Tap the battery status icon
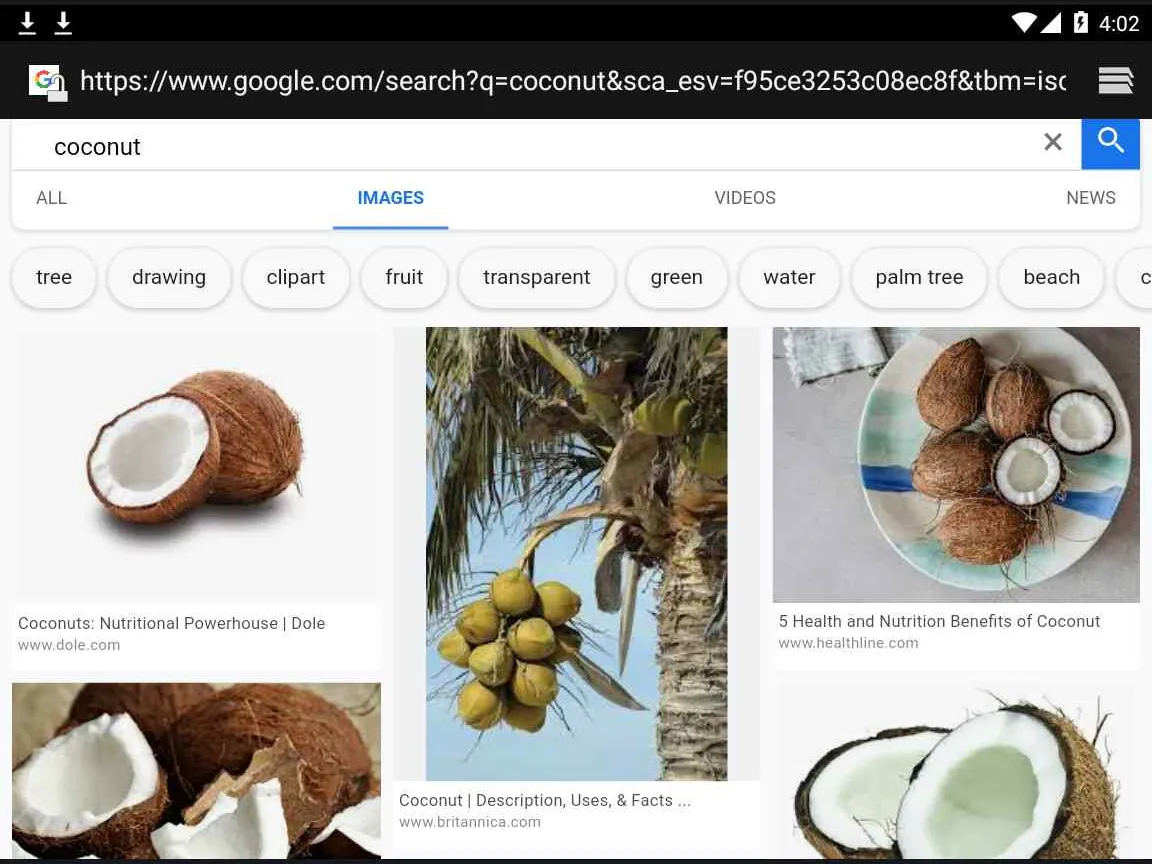 coord(1080,23)
